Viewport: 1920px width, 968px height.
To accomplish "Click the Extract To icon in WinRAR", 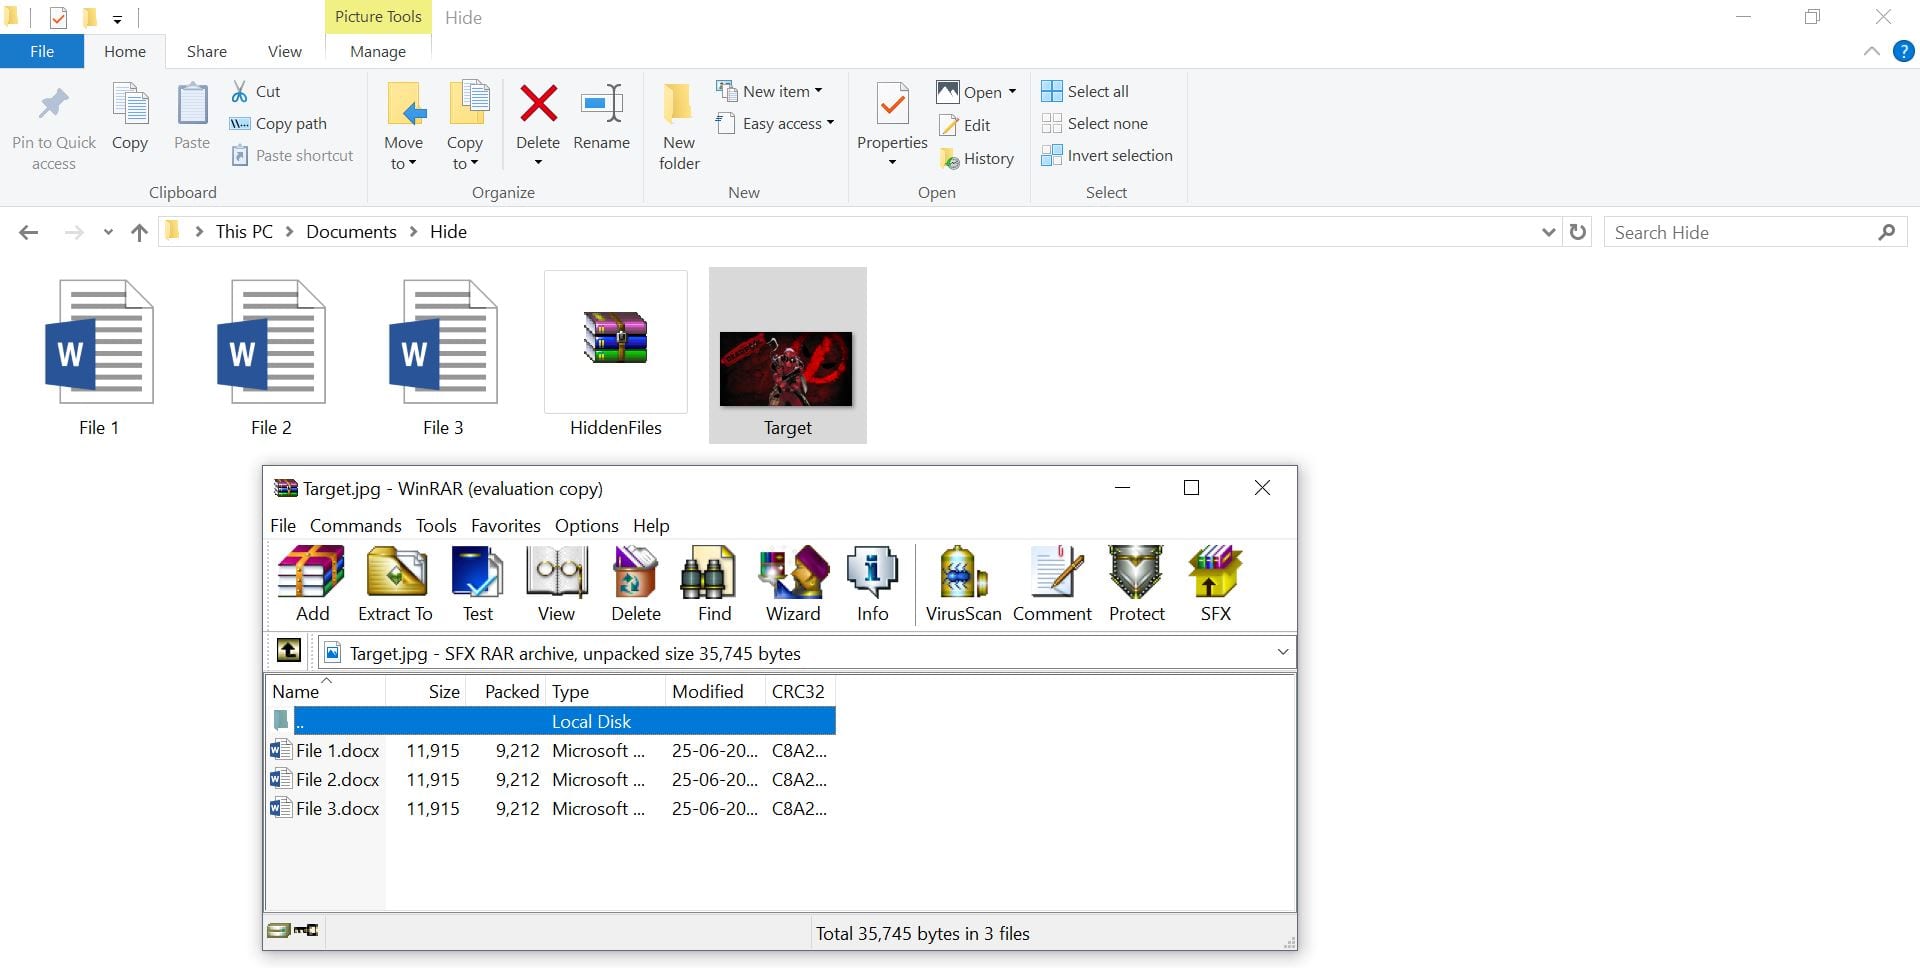I will click(396, 584).
